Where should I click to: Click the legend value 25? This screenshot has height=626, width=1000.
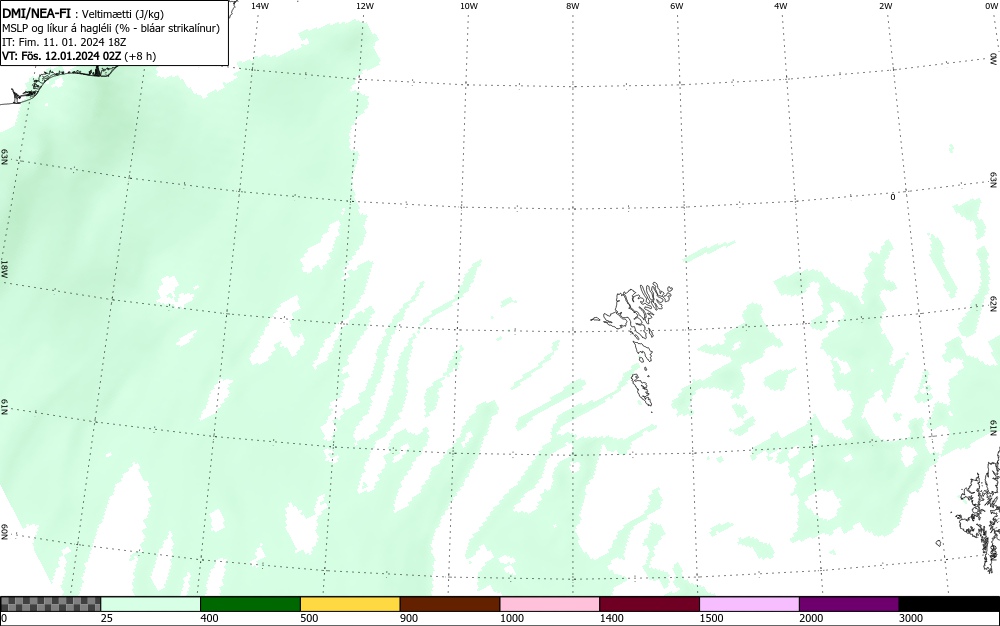click(107, 618)
